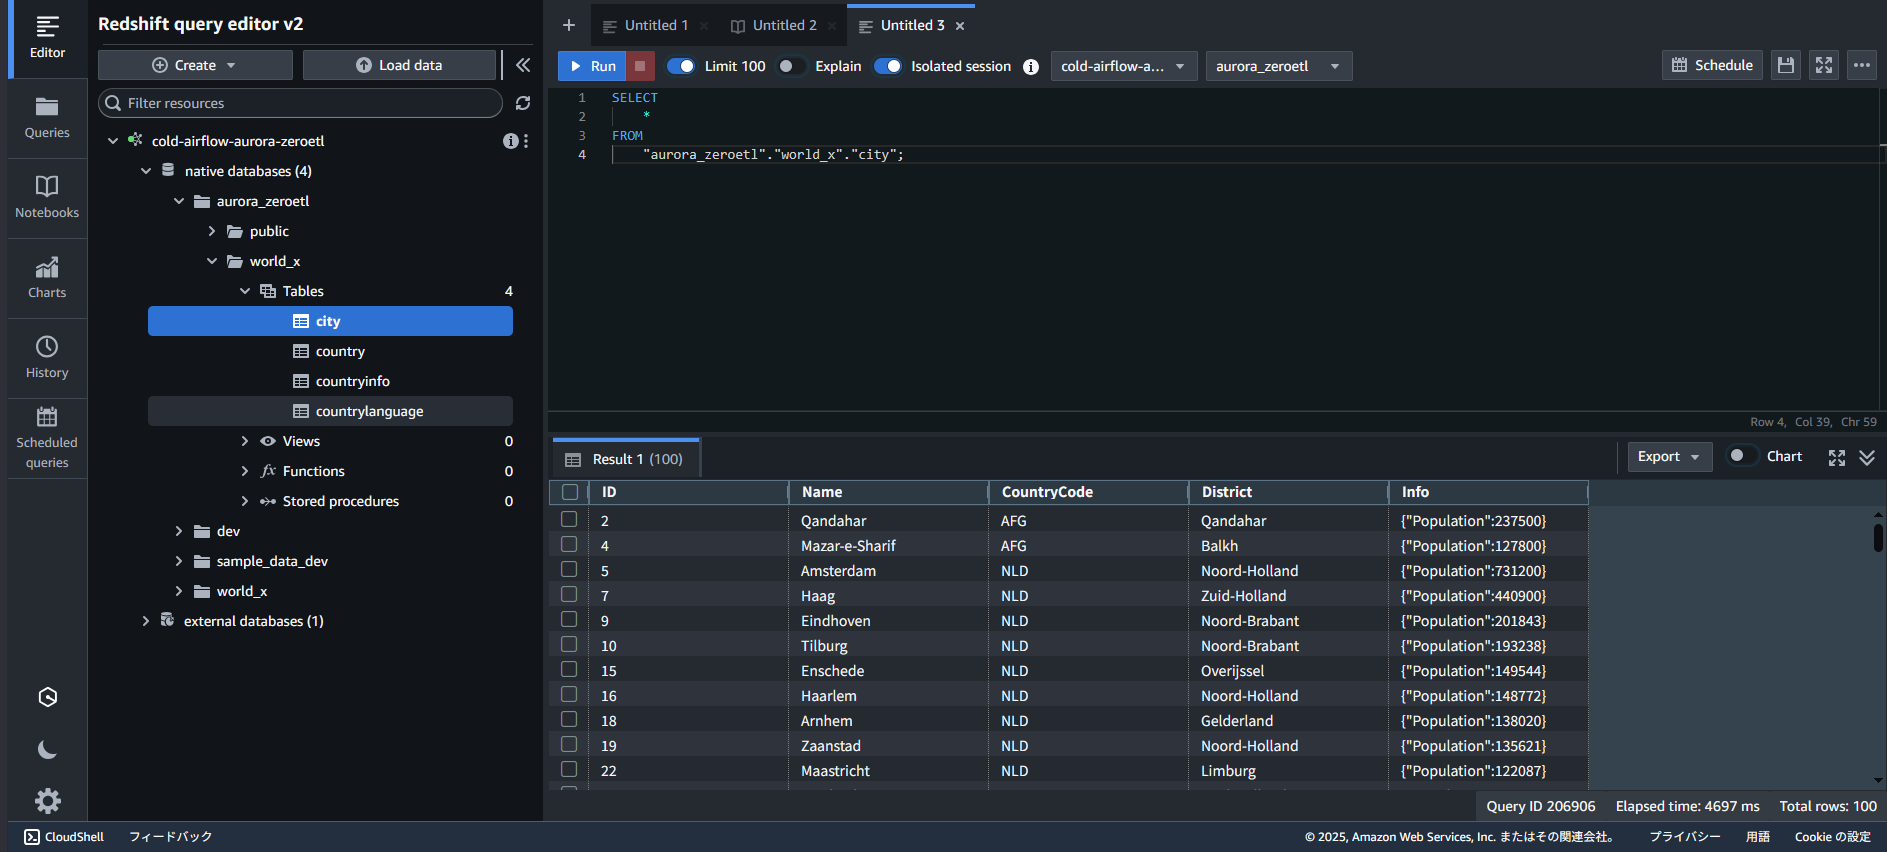This screenshot has height=852, width=1887.
Task: Expand external databases (1) node
Action: point(146,621)
